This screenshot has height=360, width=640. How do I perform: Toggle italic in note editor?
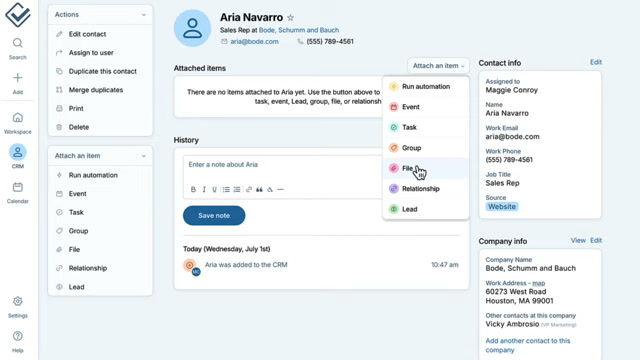(204, 189)
